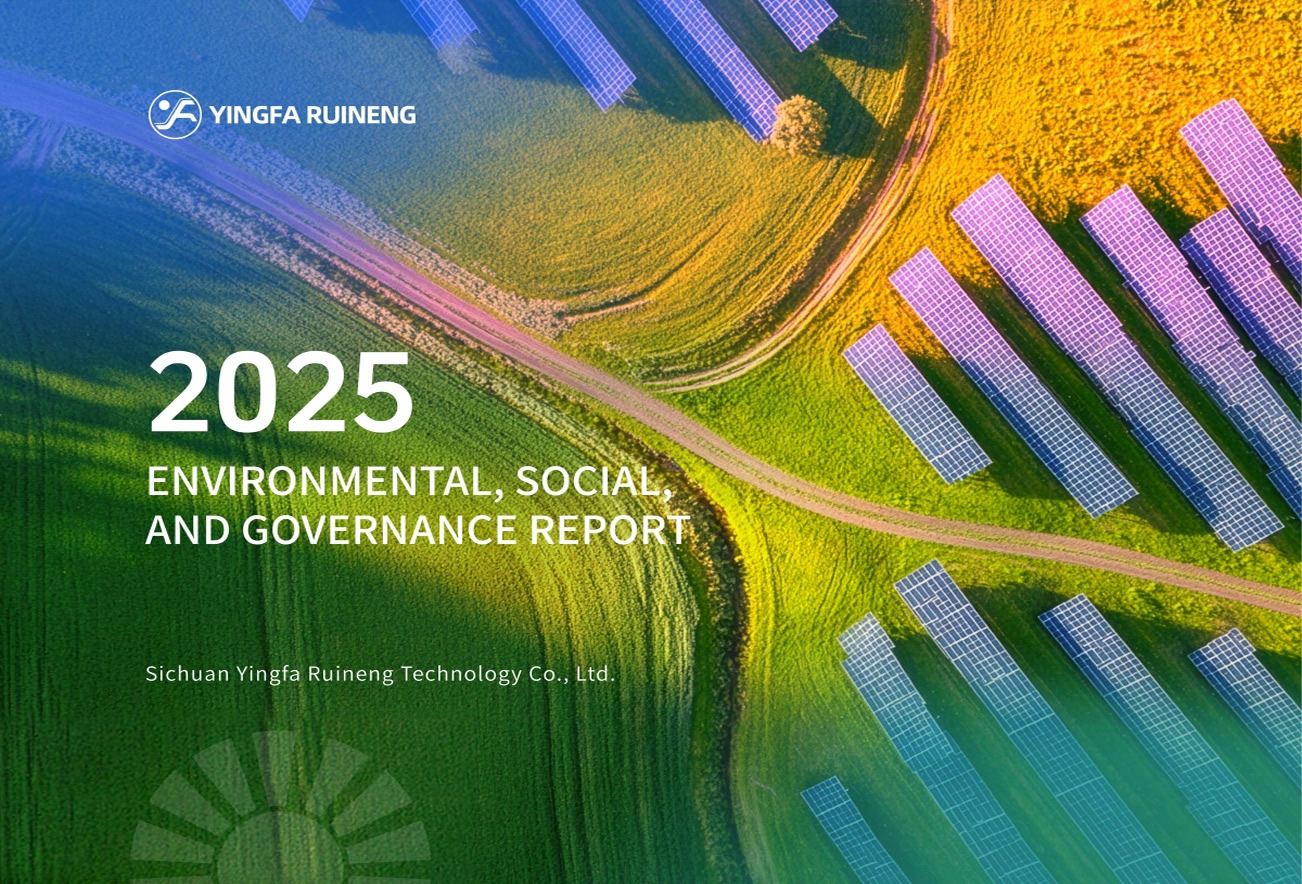1302x884 pixels.
Task: Click the circular Yingfa Ruineng logo emblem
Action: [174, 114]
